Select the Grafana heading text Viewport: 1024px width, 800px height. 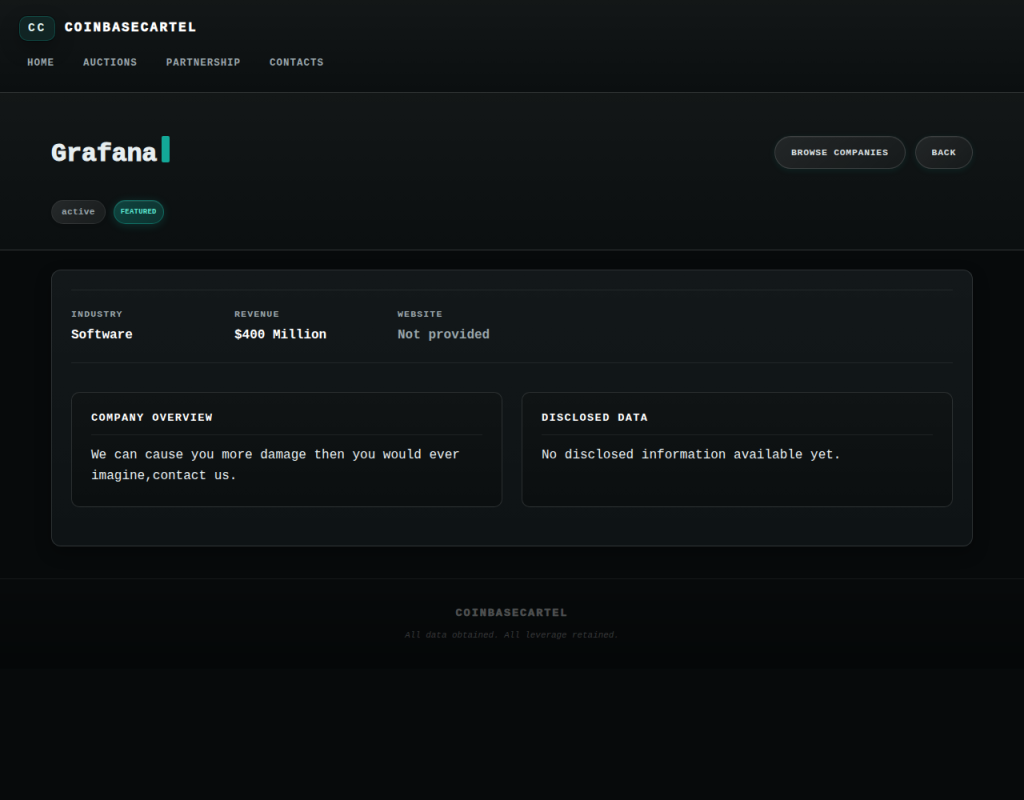pos(104,153)
